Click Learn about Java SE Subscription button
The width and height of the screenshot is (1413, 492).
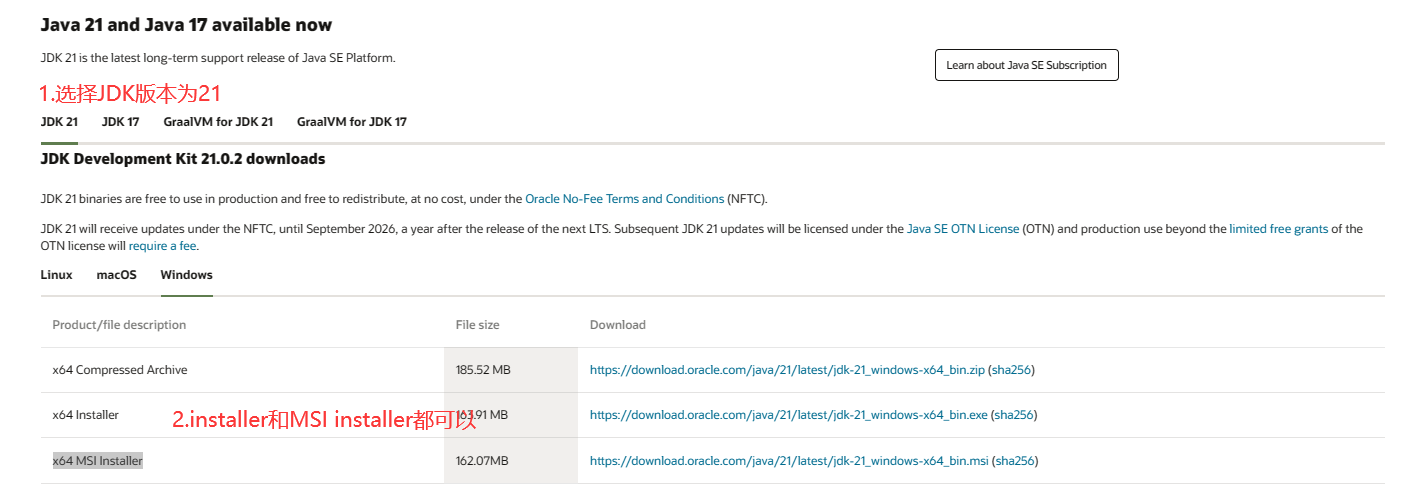pyautogui.click(x=1026, y=65)
